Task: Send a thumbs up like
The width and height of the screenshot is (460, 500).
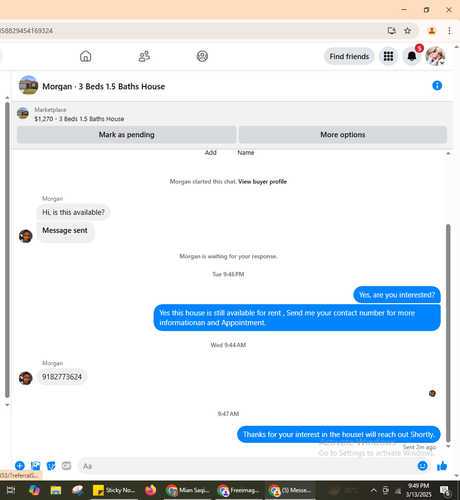Action: (442, 466)
